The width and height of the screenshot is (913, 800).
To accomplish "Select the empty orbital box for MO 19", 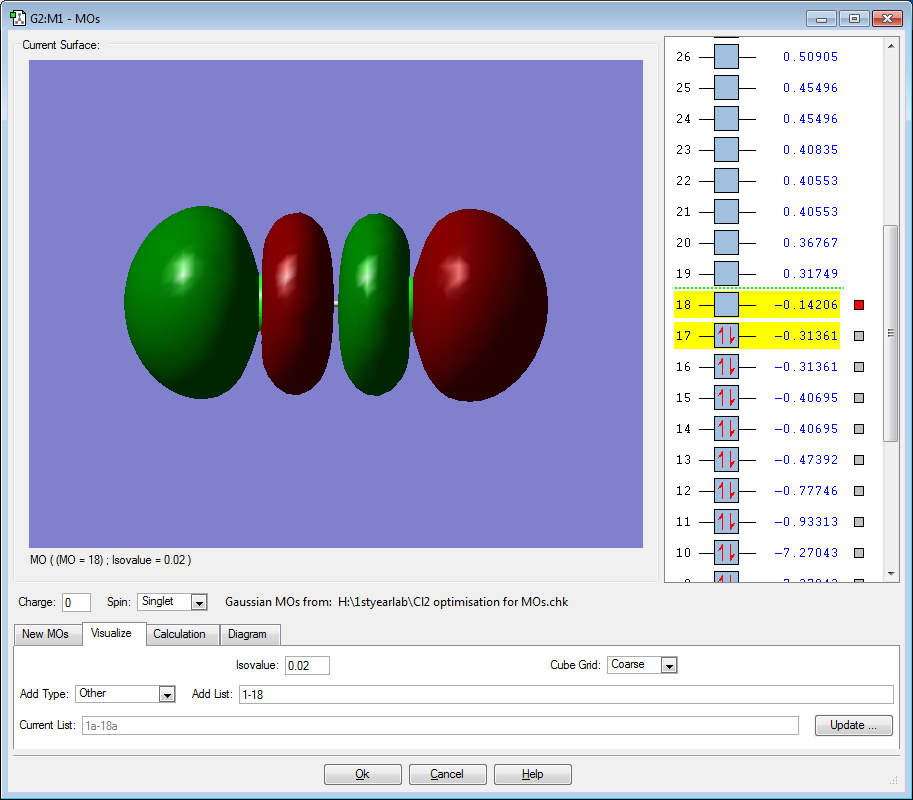I will pos(726,274).
